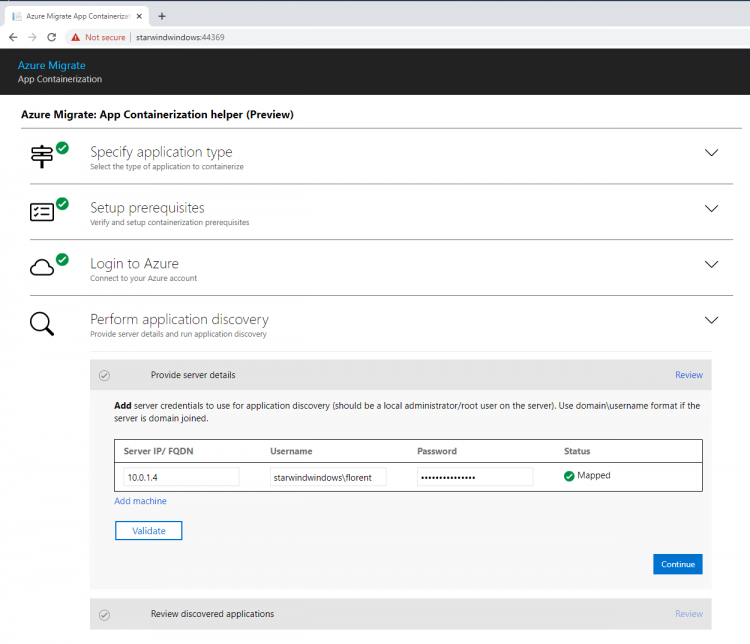750x644 pixels.
Task: Expand the Login to Azure section
Action: click(x=711, y=264)
